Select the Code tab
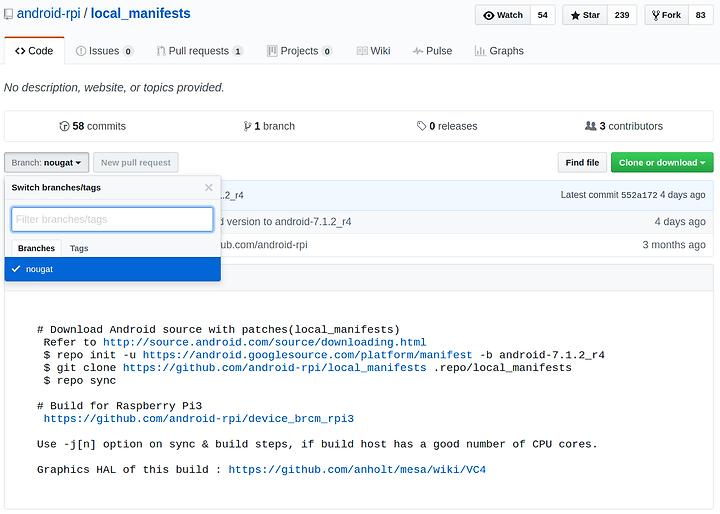This screenshot has width=720, height=514. tap(34, 51)
